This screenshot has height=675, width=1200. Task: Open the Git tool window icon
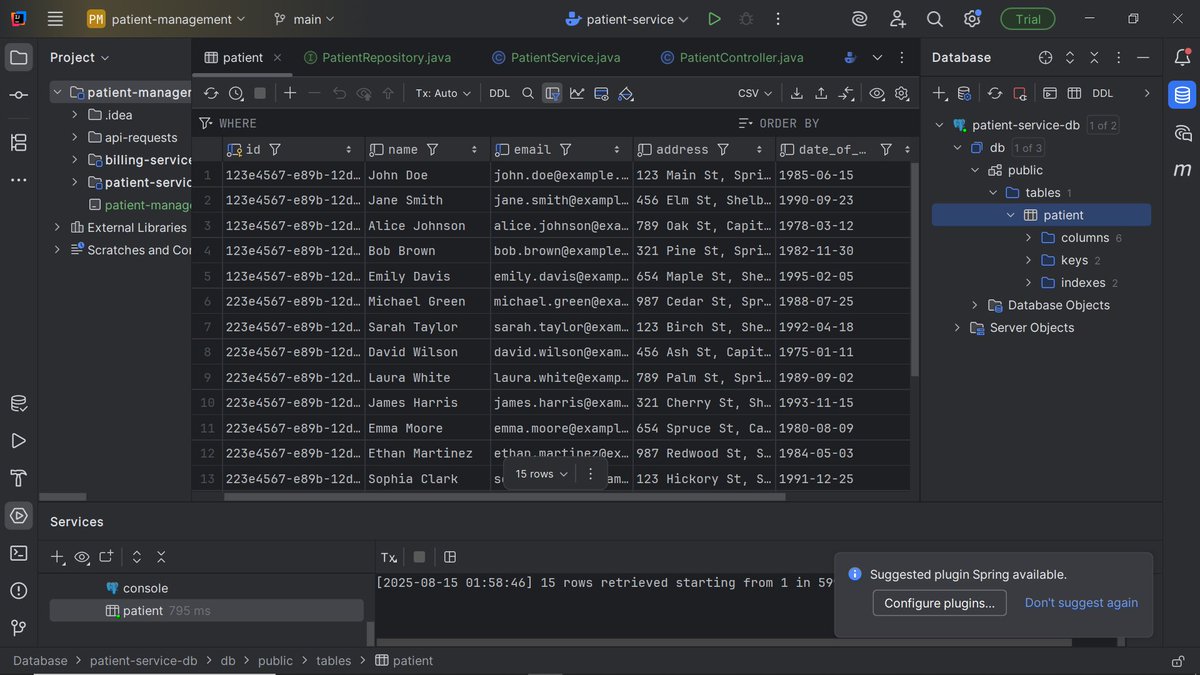pyautogui.click(x=18, y=628)
